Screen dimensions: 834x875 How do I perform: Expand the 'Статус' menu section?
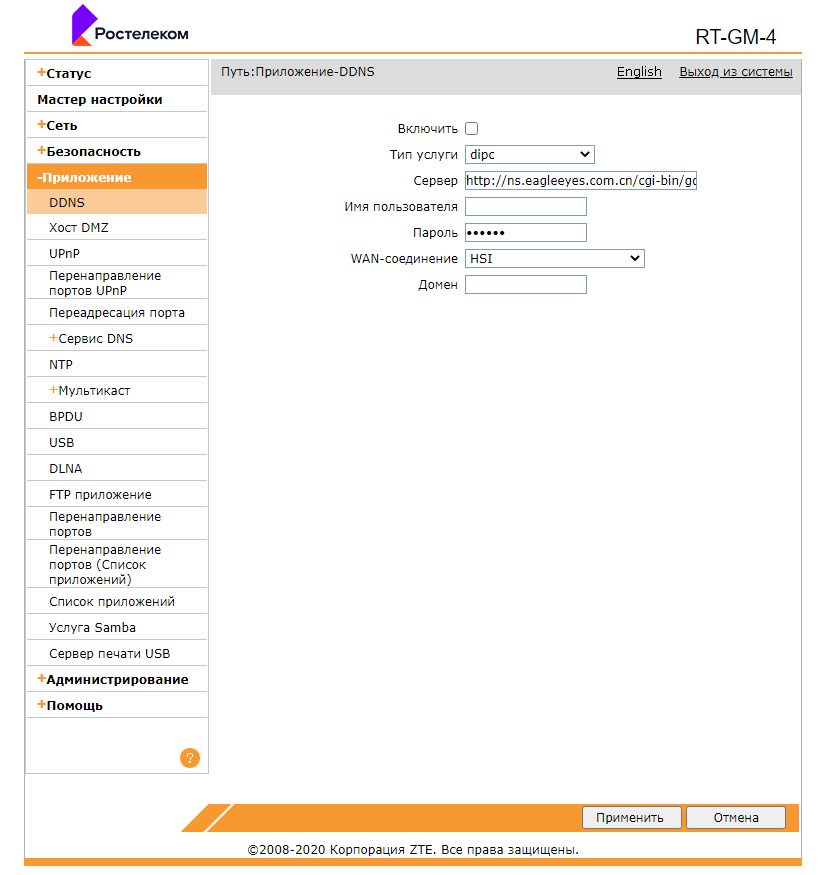click(68, 74)
